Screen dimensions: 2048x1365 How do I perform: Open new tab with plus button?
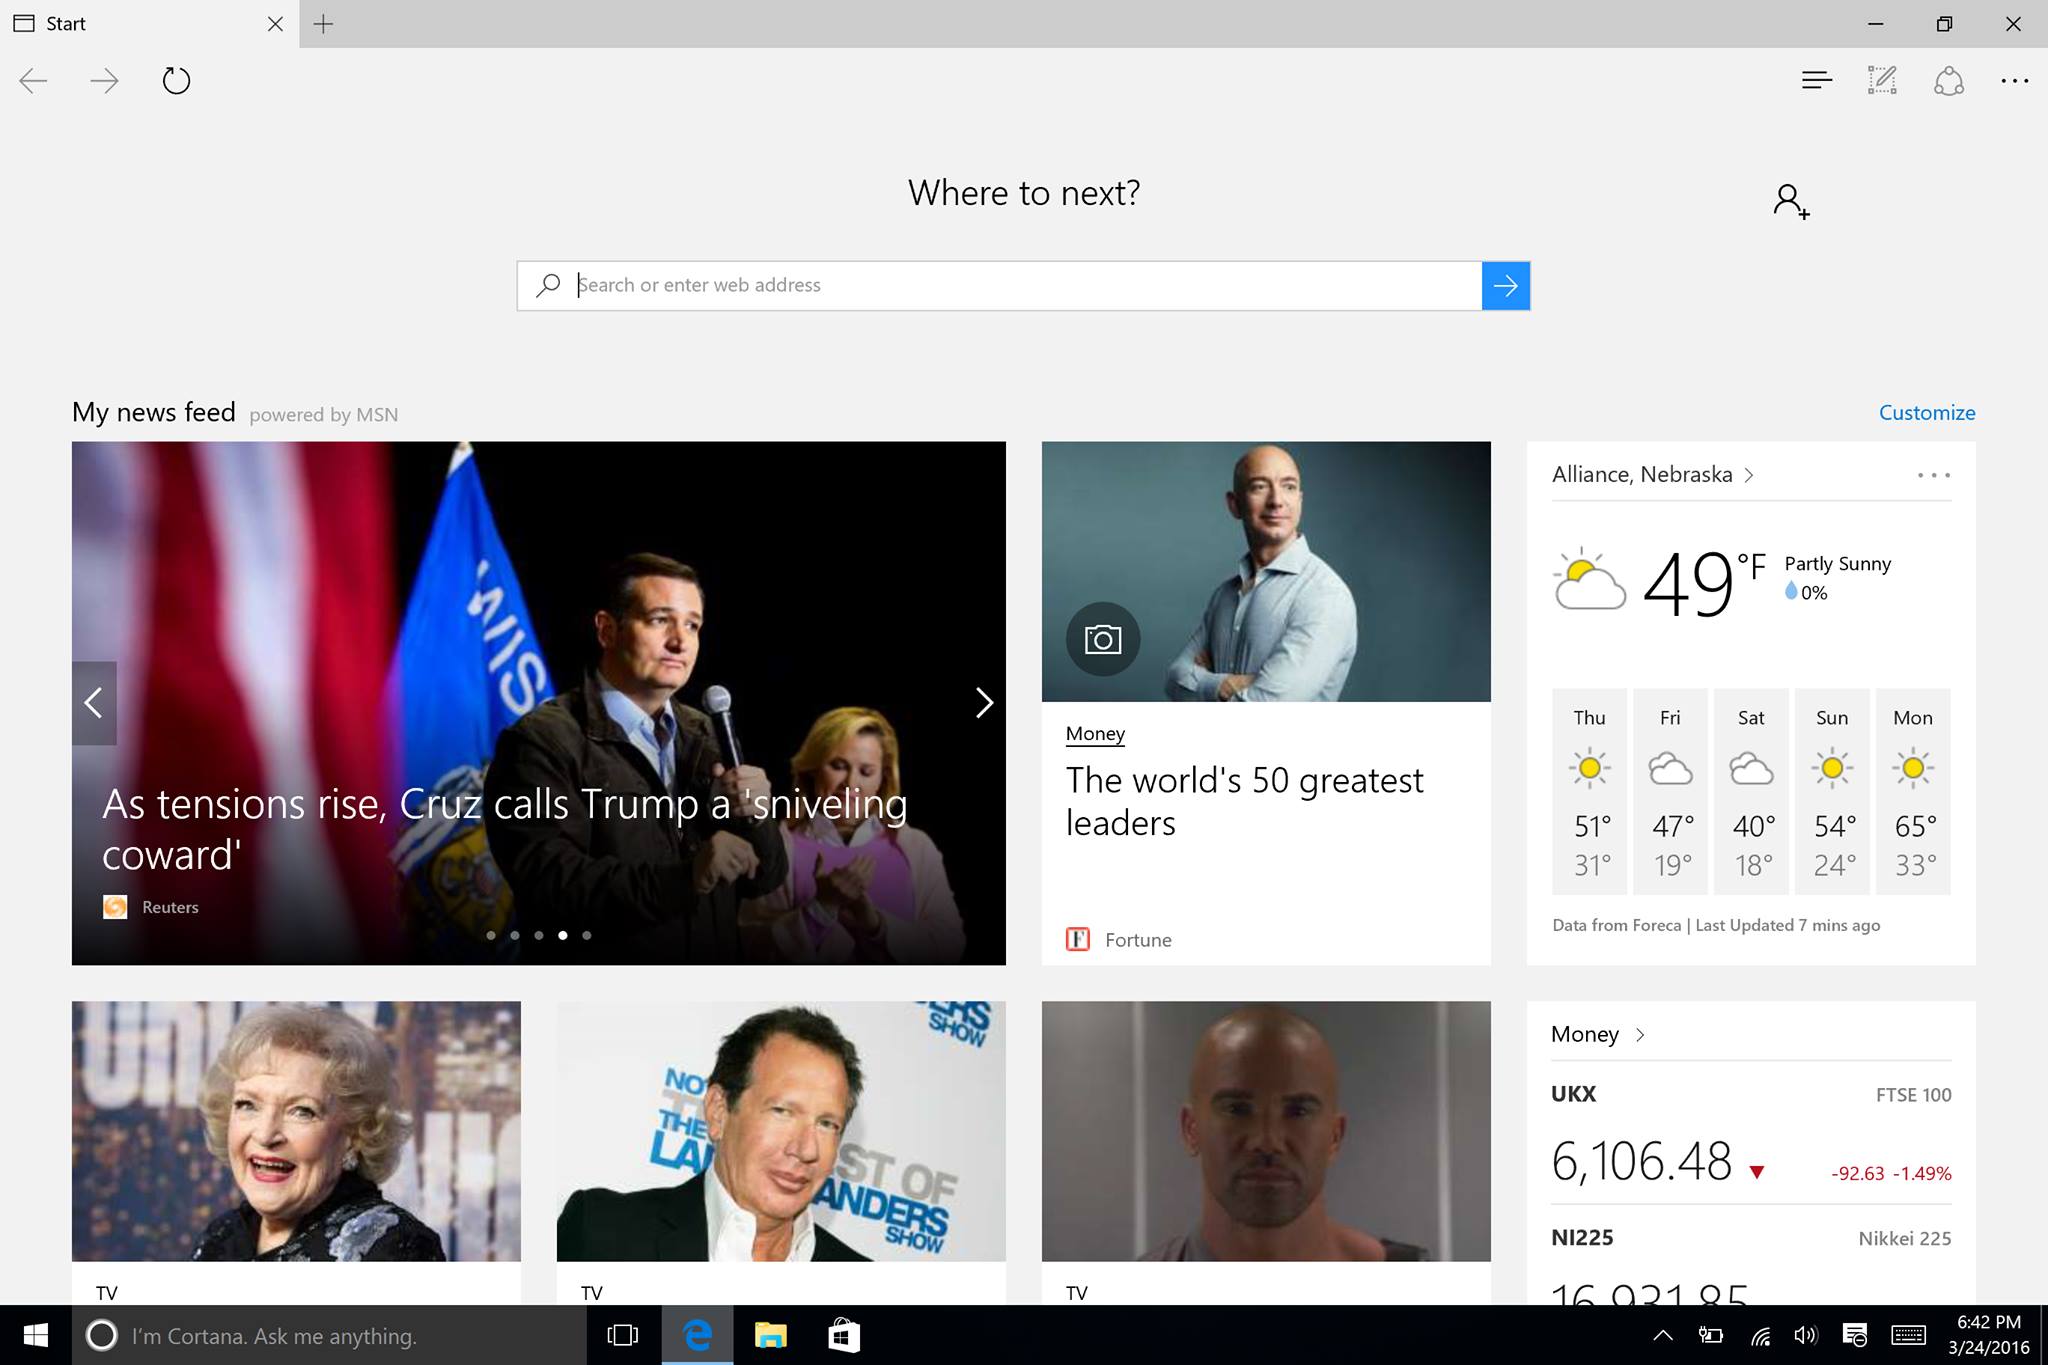pos(323,24)
